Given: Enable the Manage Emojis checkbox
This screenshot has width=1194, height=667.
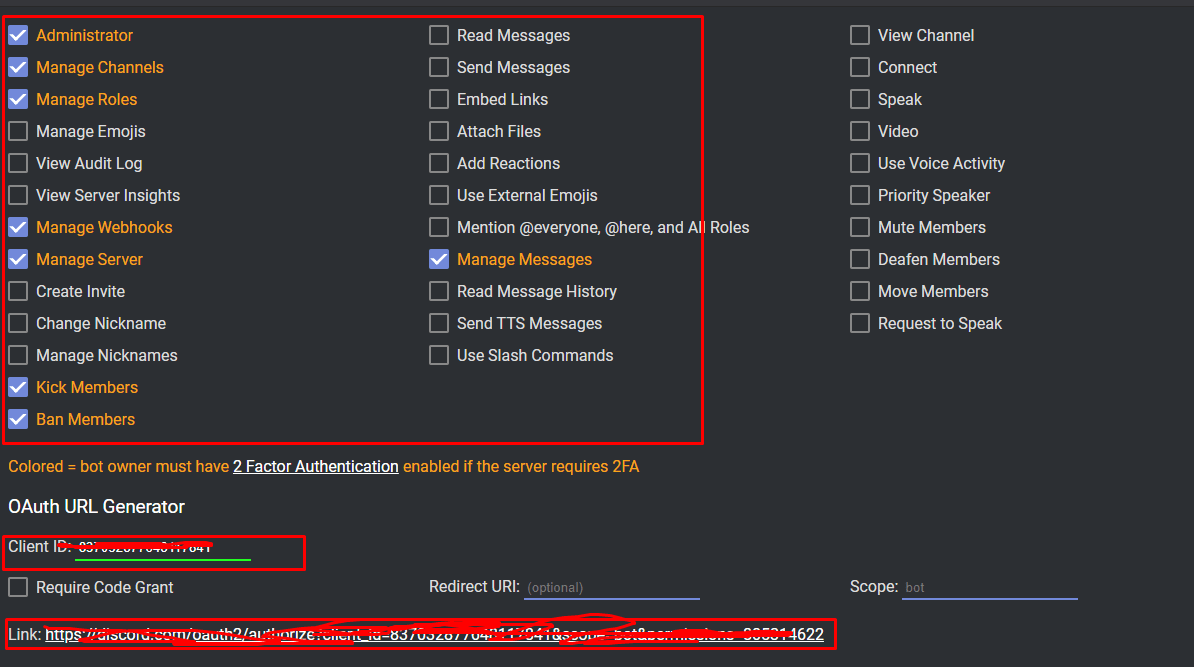Looking at the screenshot, I should pyautogui.click(x=18, y=131).
